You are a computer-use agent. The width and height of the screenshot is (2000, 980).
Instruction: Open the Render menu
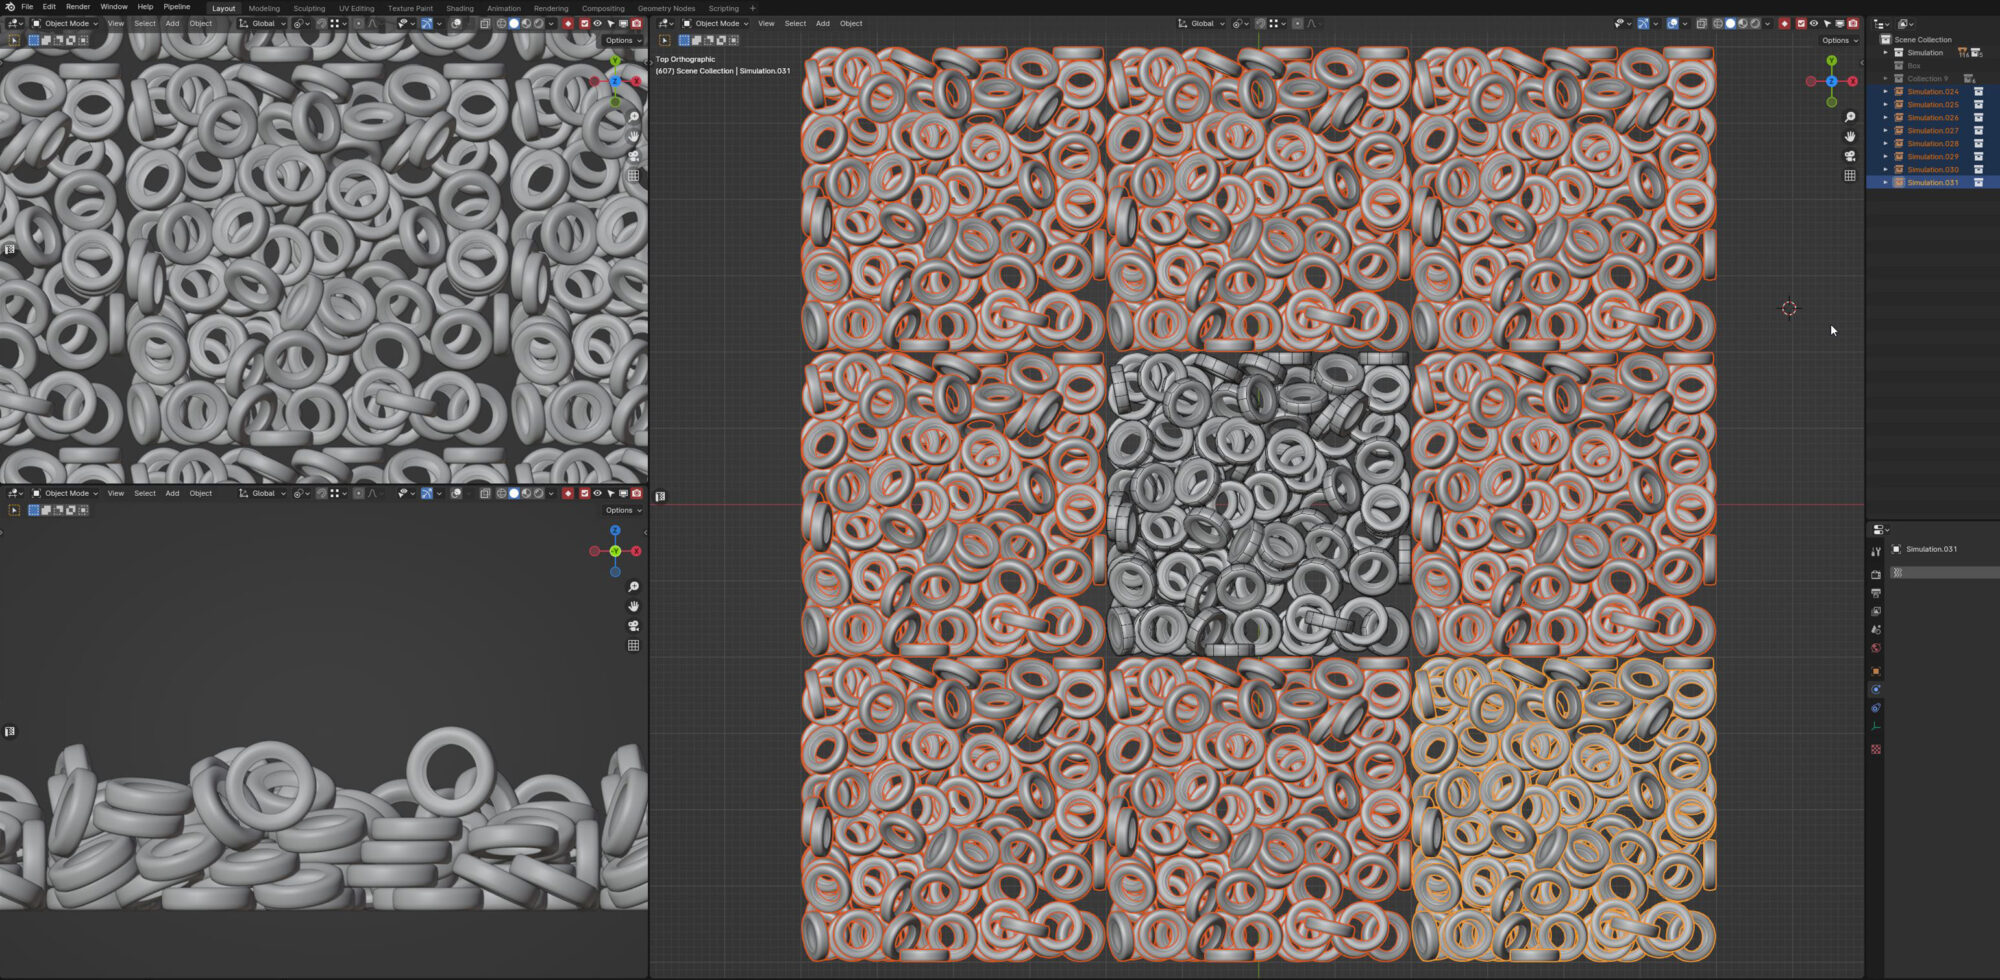point(77,7)
